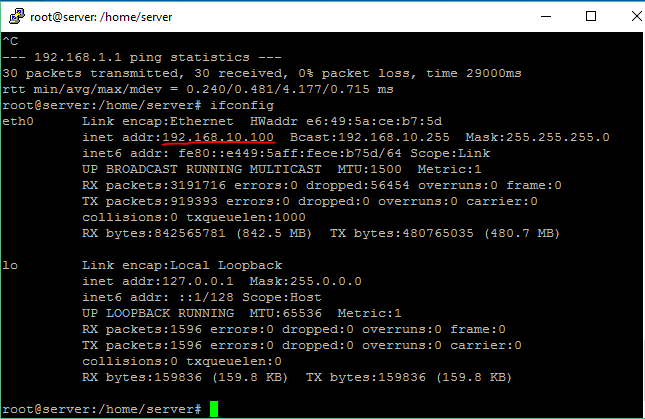The width and height of the screenshot is (645, 419).
Task: Click 'MTU:65536' in the lo block
Action: tap(285, 313)
